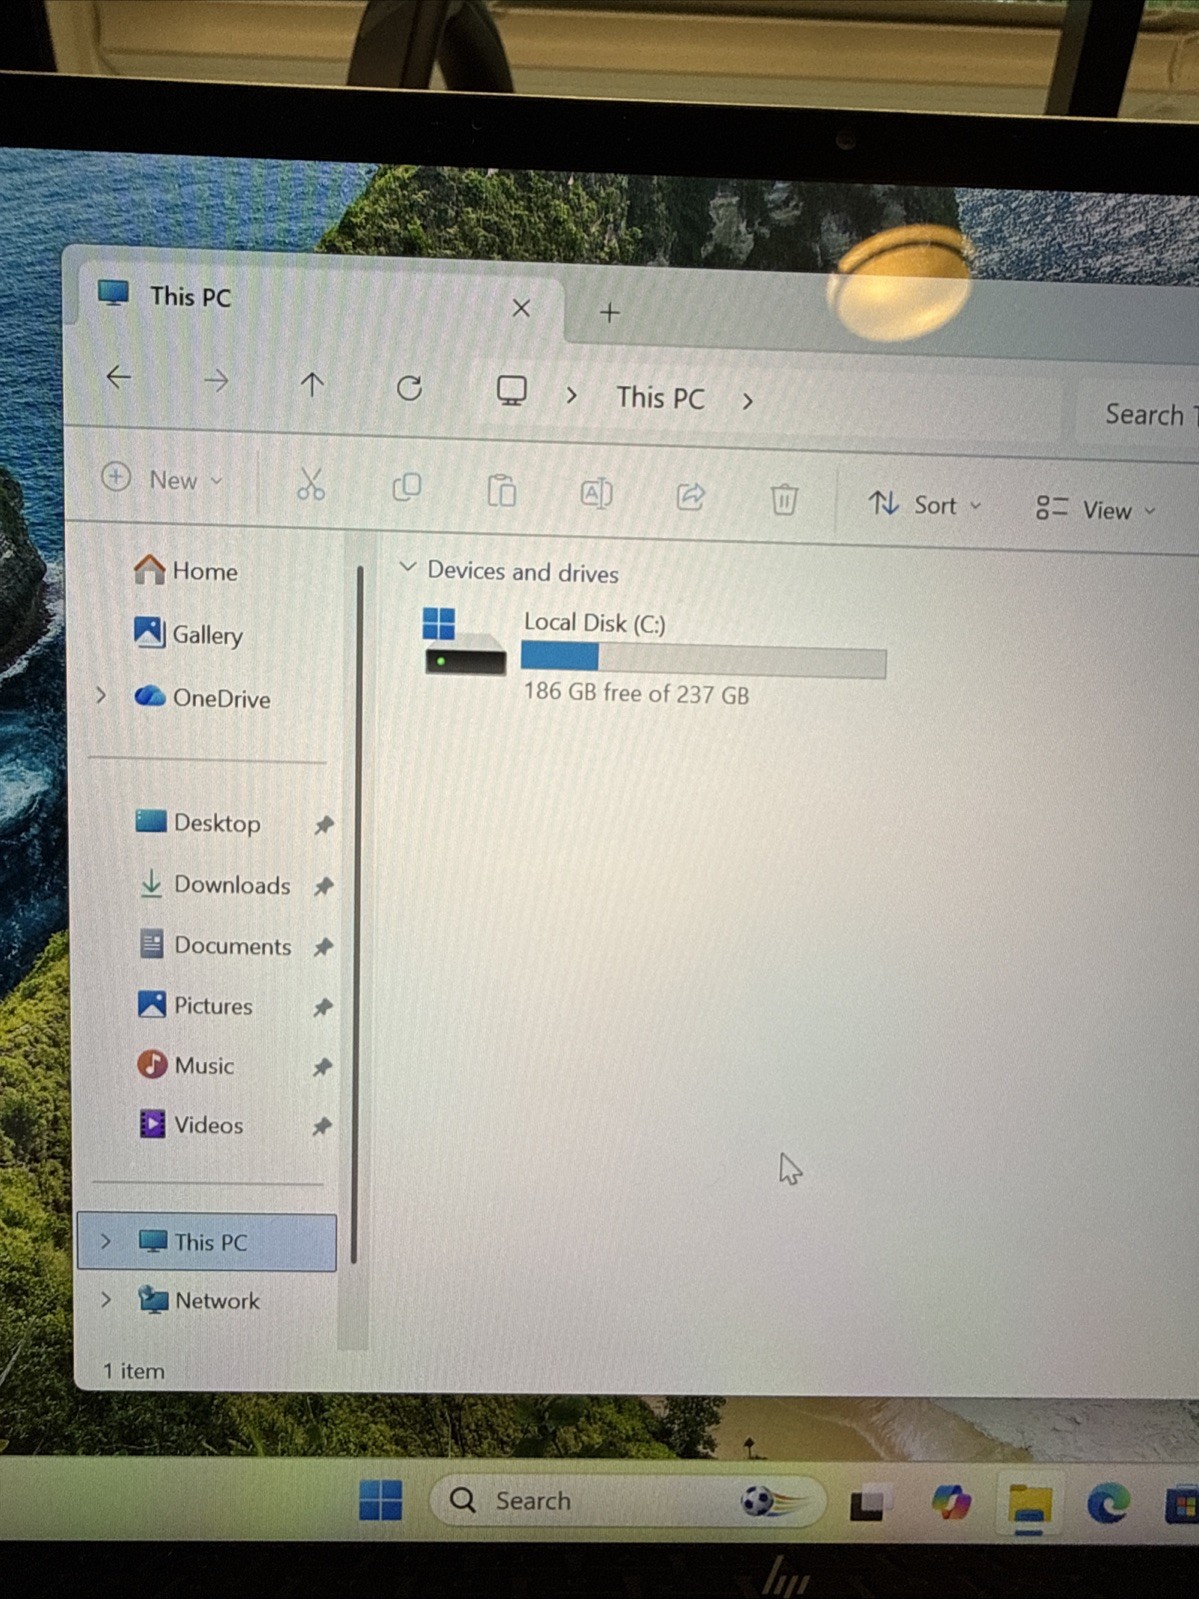Screen dimensions: 1199x1599
Task: Go back with the left arrow
Action: coord(119,377)
